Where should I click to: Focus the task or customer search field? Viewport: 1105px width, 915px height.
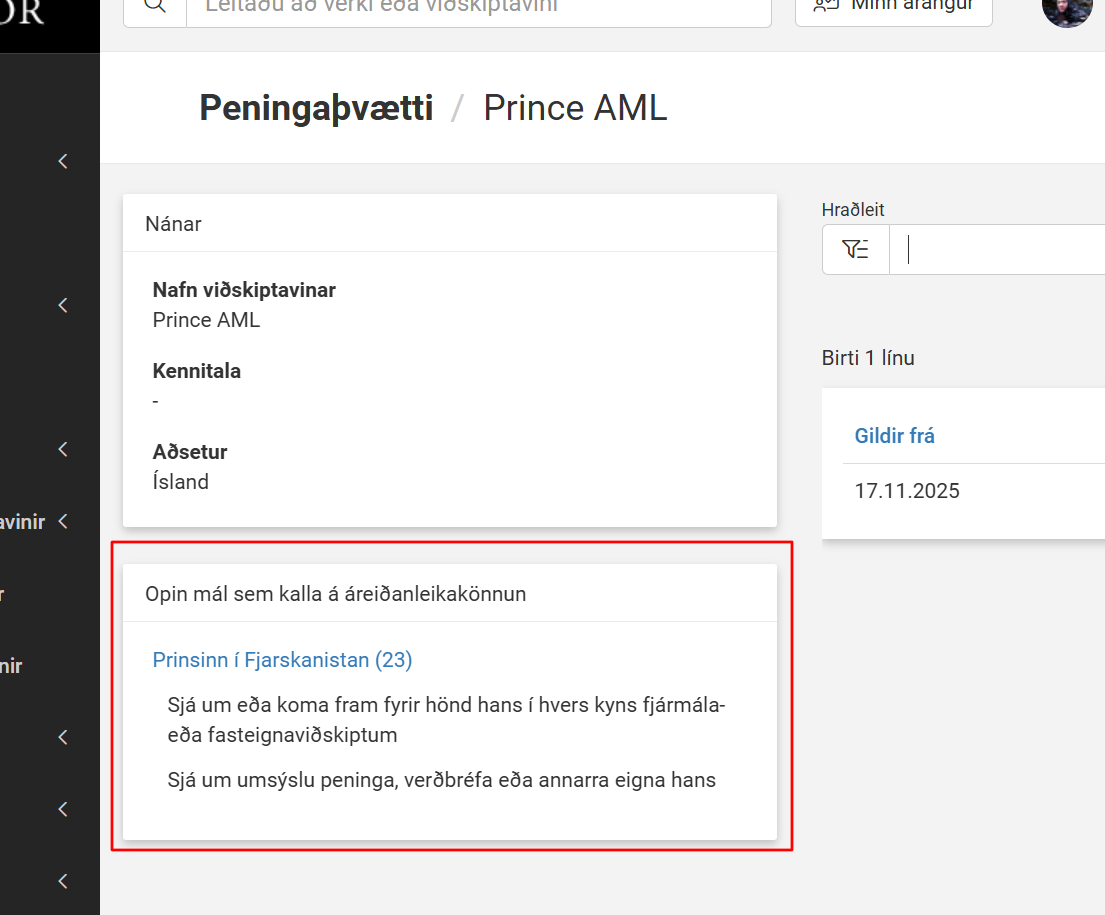tap(479, 6)
